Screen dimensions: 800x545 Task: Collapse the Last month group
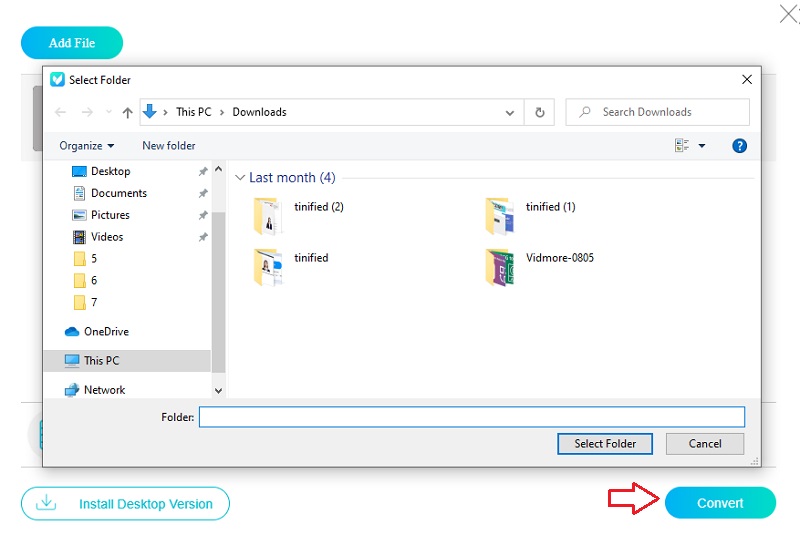240,178
